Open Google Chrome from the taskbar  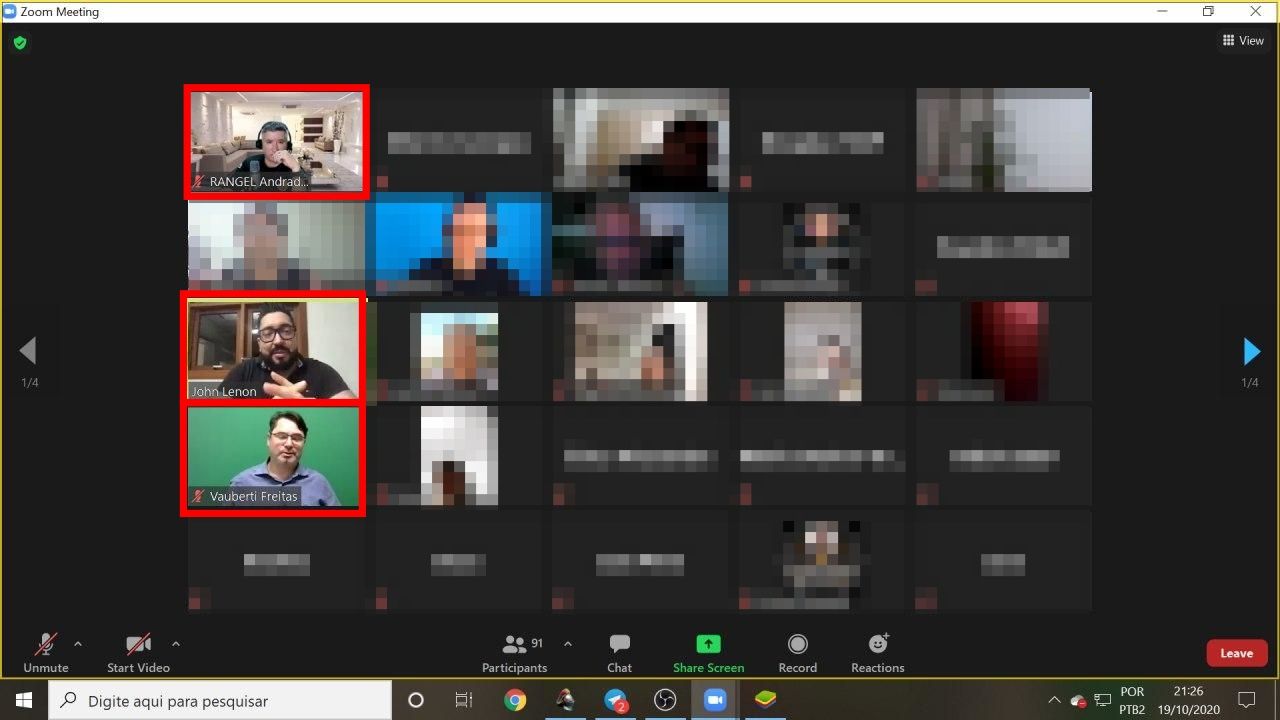515,700
